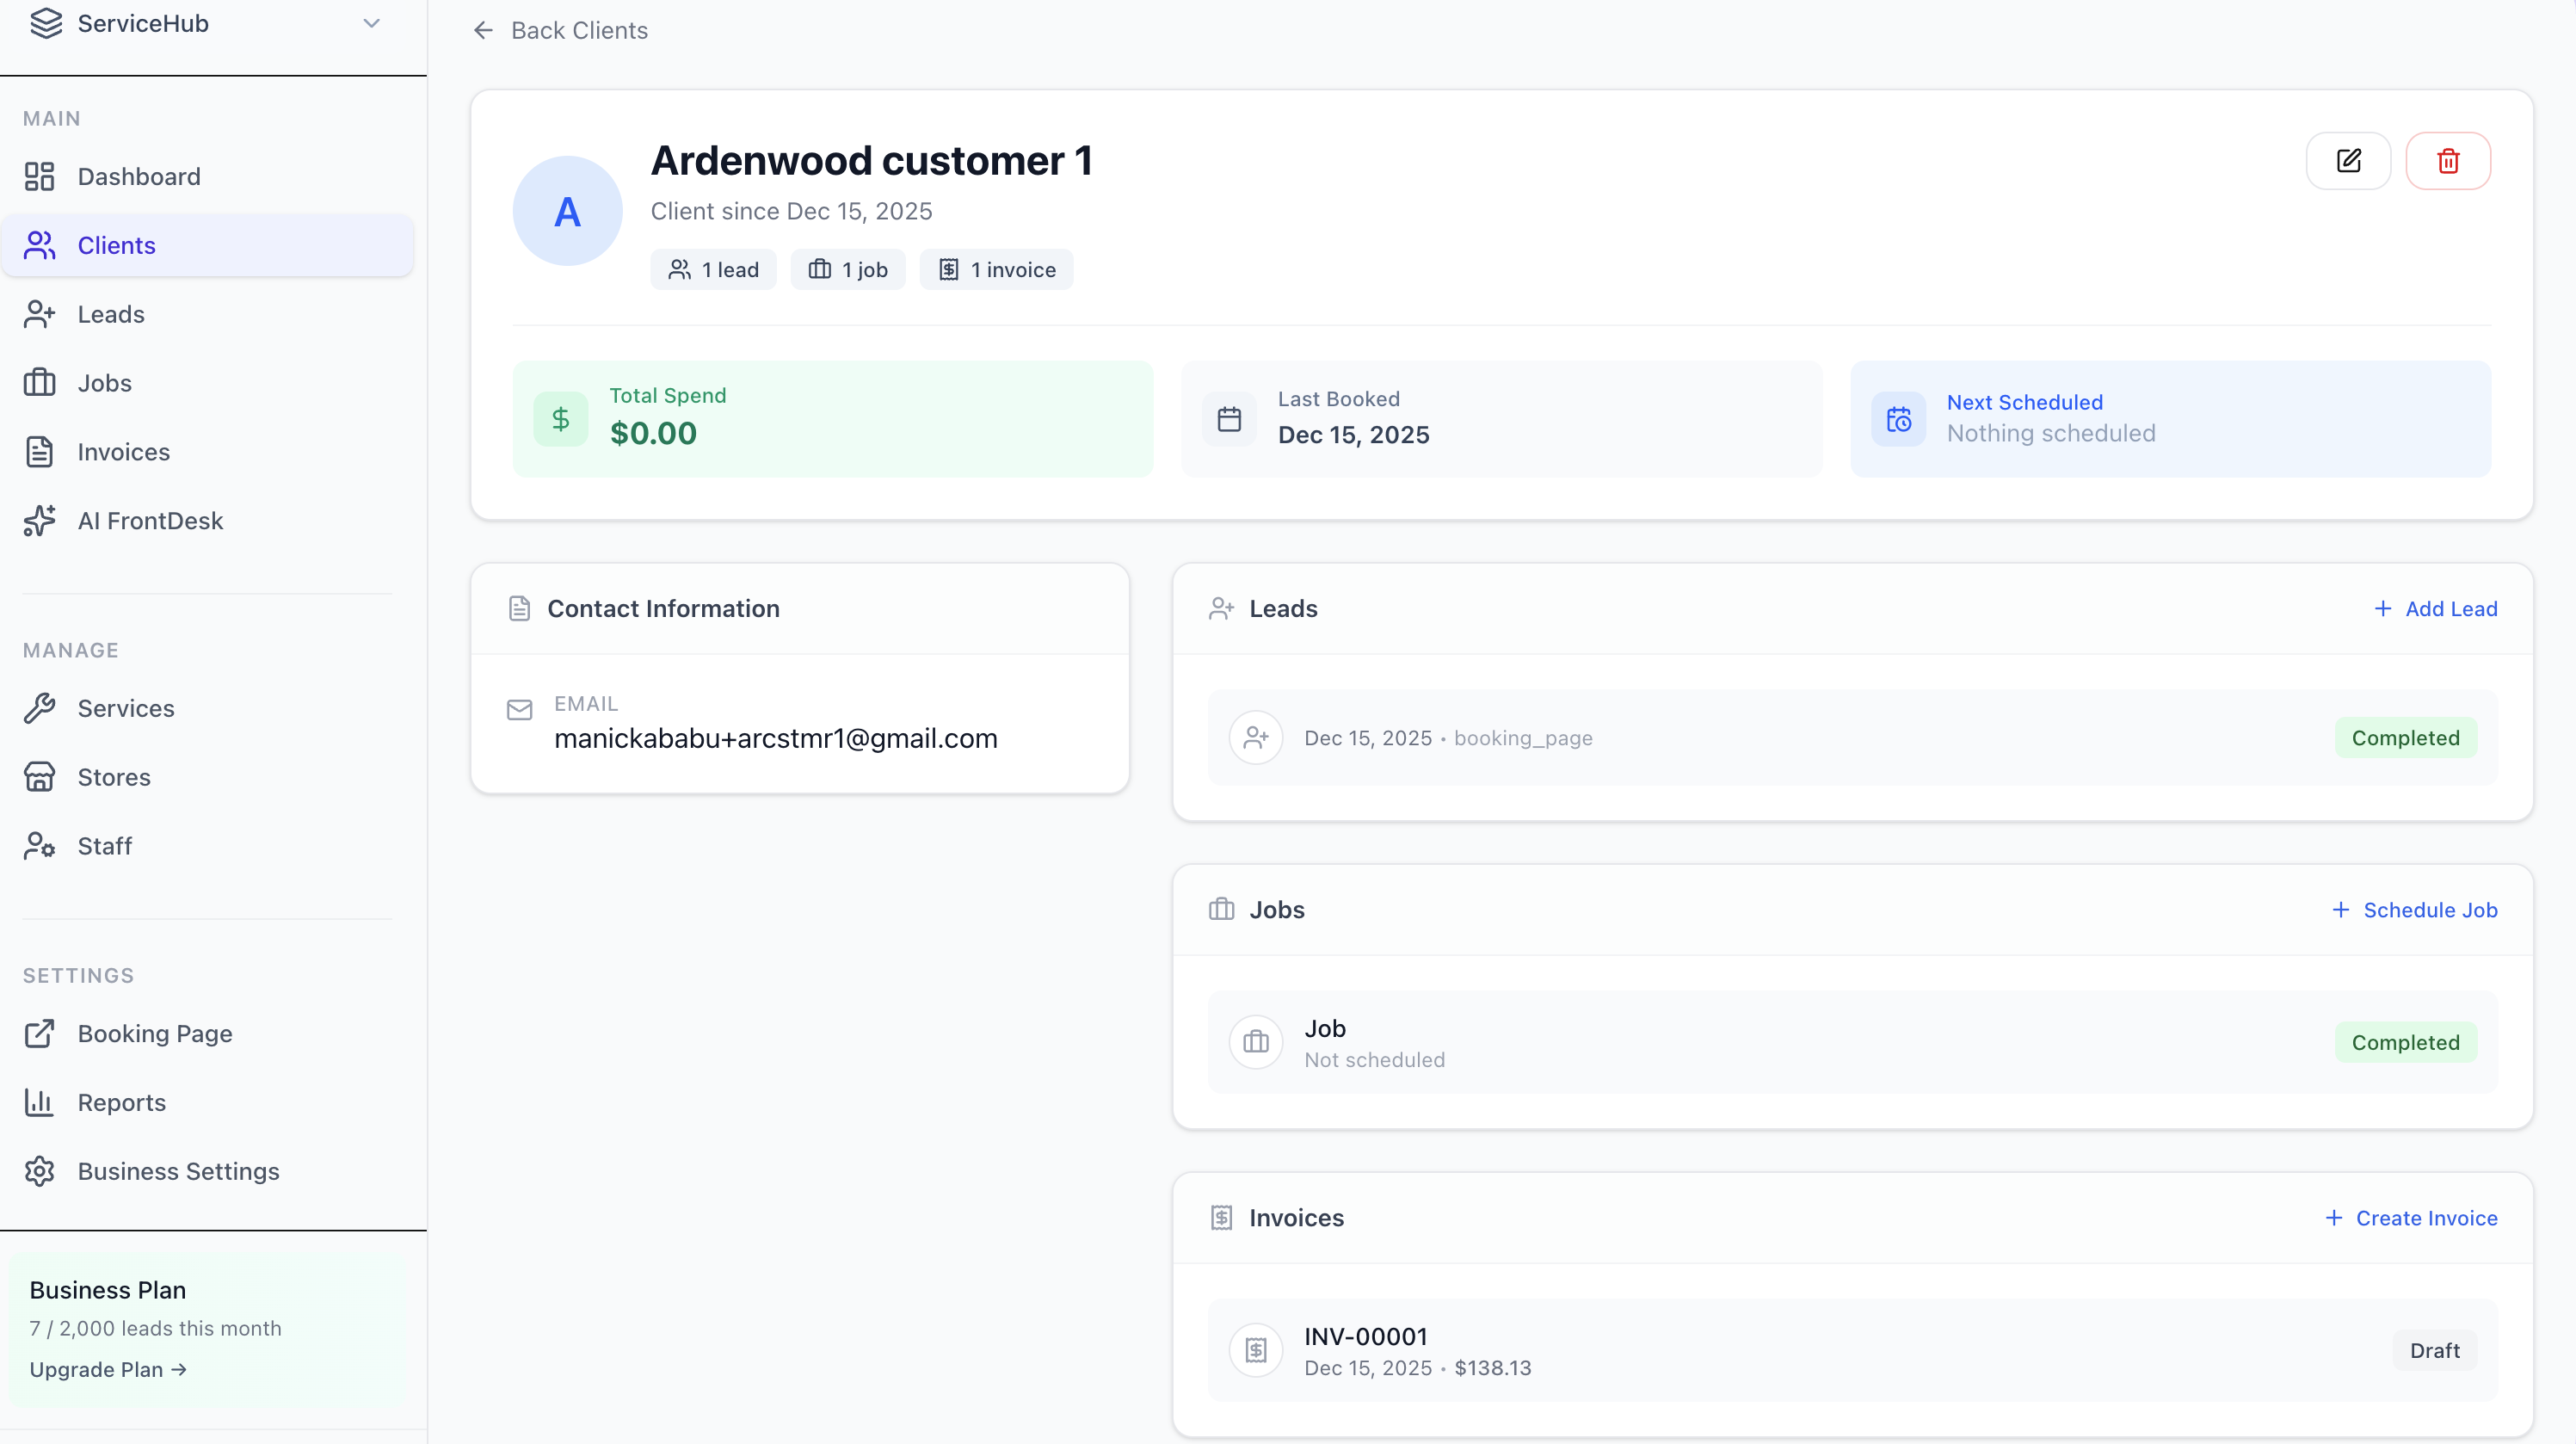Open Invoices from the sidebar
2576x1444 pixels.
[x=123, y=452]
